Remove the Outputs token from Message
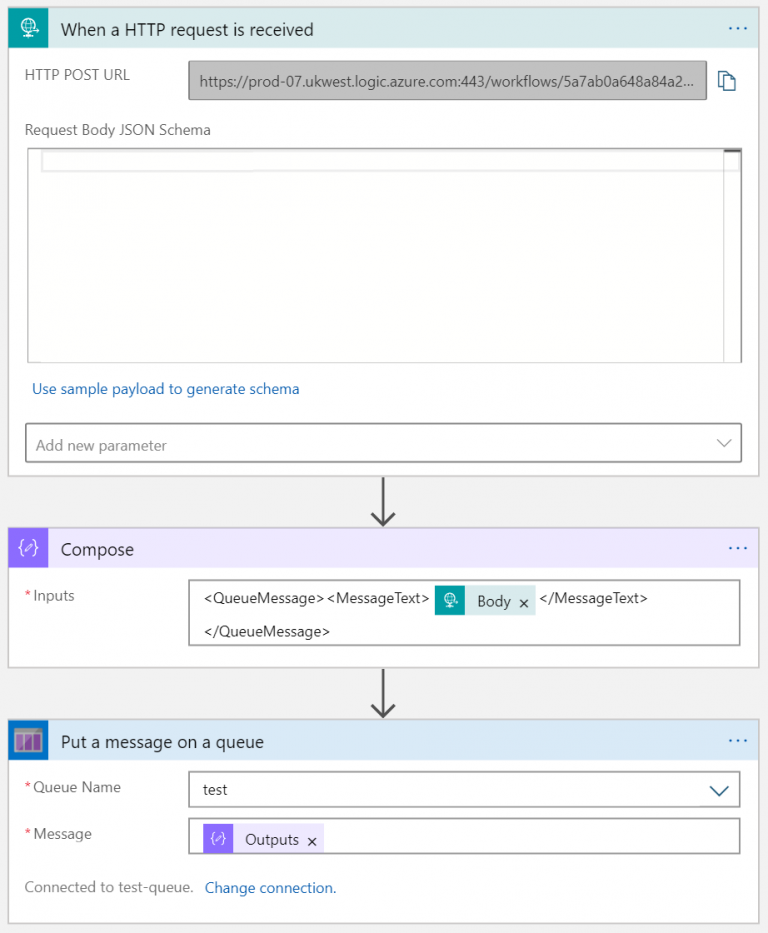 click(x=312, y=840)
